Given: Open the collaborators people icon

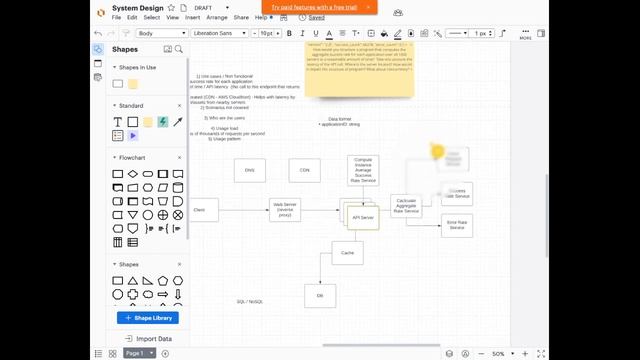Looking at the screenshot, I should [398, 13].
